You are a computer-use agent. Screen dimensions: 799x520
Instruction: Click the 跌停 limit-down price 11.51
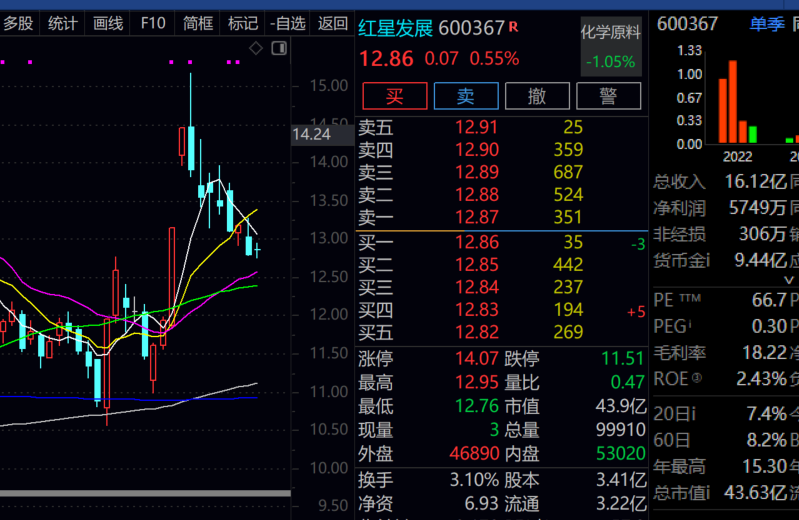pyautogui.click(x=623, y=358)
